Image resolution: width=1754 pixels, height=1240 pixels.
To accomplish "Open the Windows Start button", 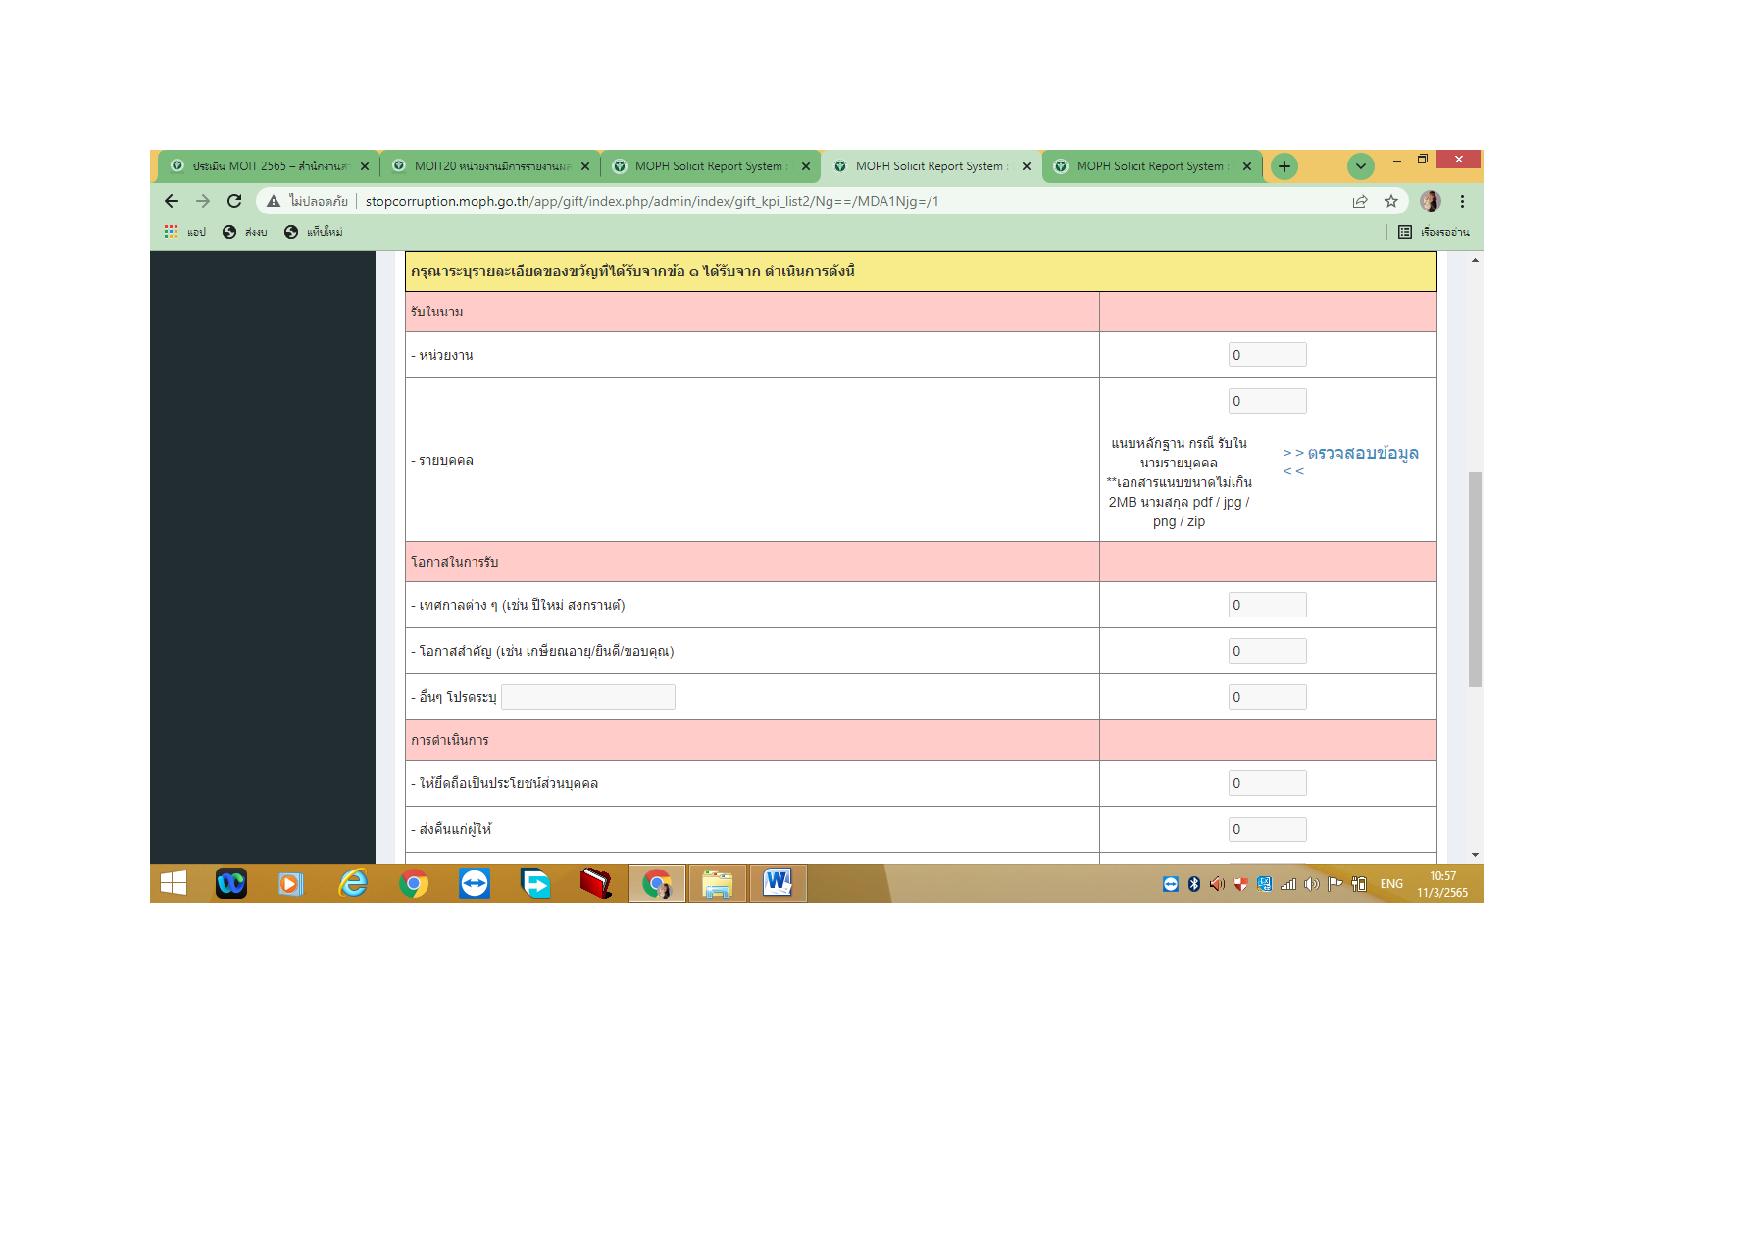I will click(x=174, y=883).
